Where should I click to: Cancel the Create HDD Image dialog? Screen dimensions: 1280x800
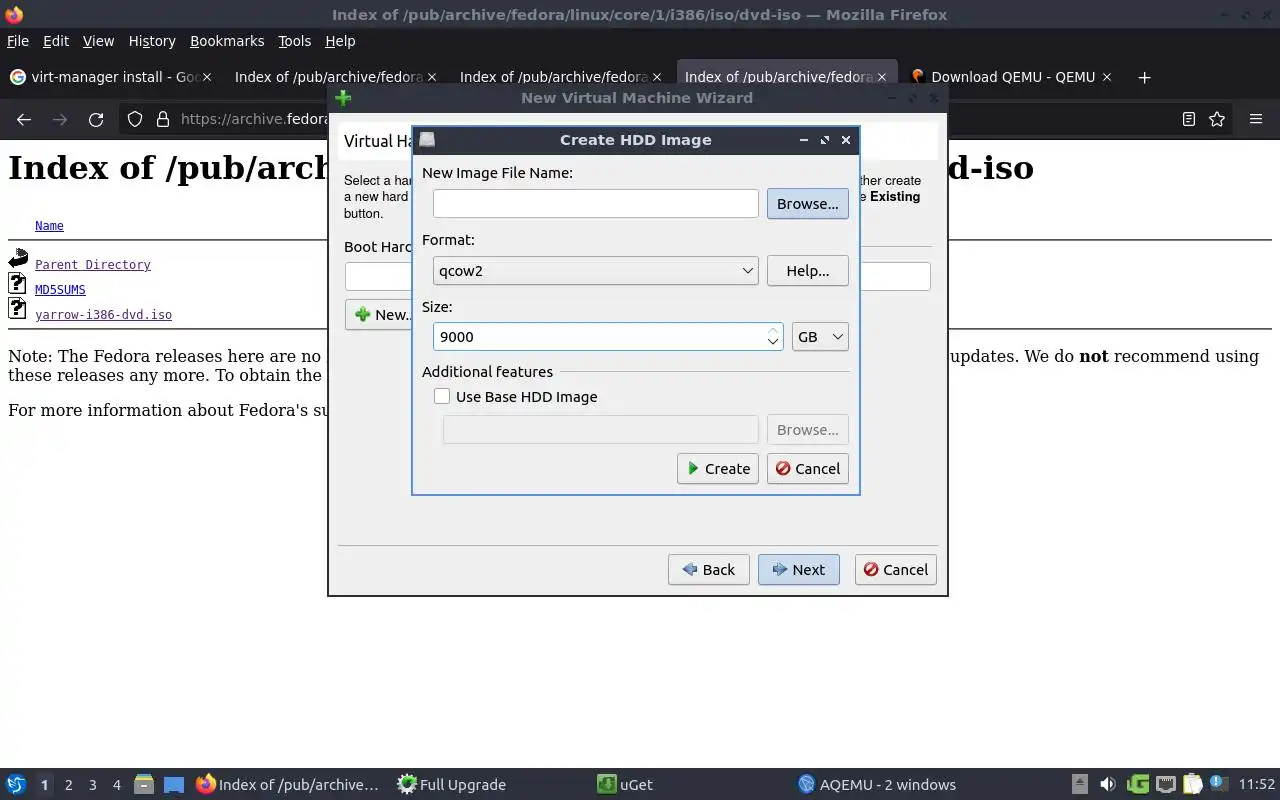click(807, 468)
